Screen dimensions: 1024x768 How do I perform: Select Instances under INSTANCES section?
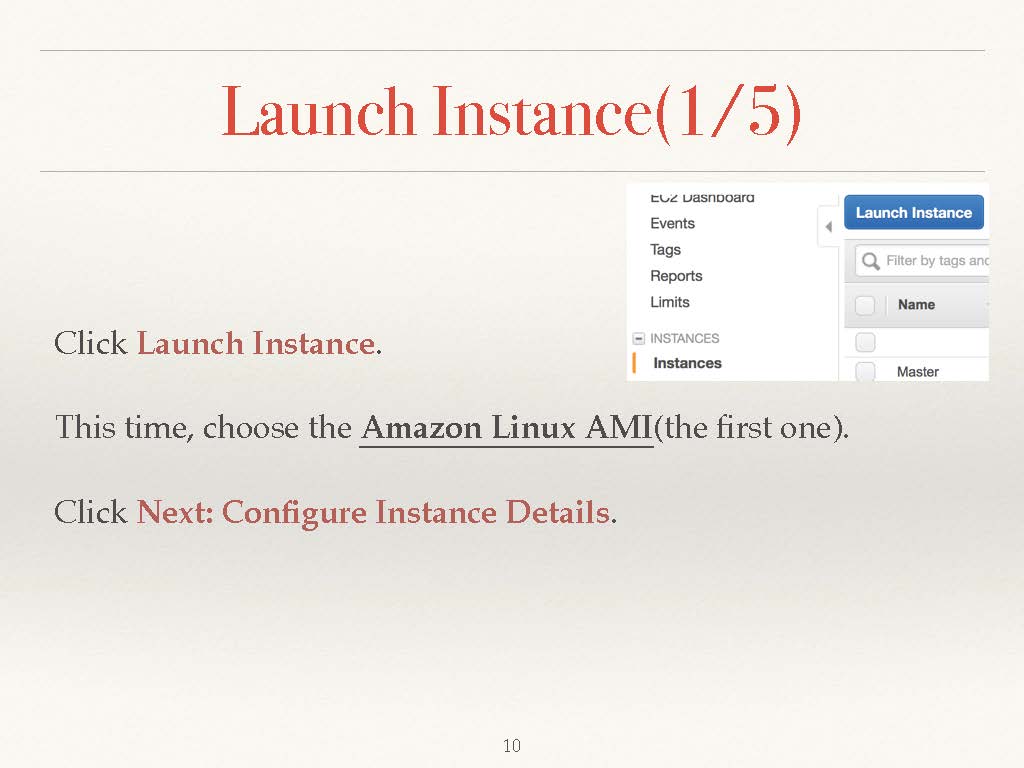click(687, 363)
